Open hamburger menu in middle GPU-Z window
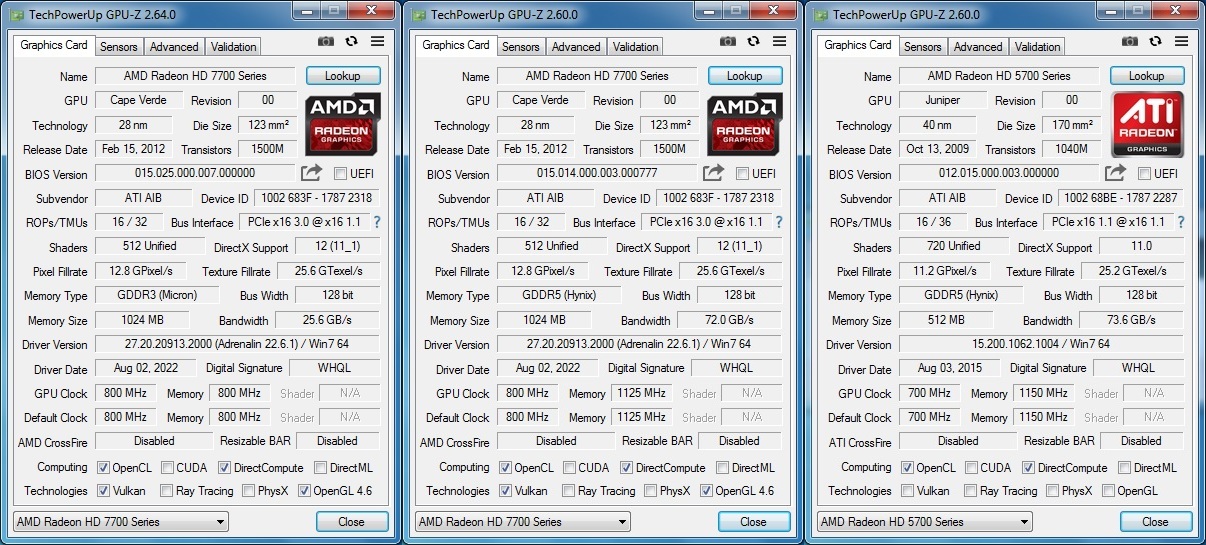1206x545 pixels. point(779,42)
